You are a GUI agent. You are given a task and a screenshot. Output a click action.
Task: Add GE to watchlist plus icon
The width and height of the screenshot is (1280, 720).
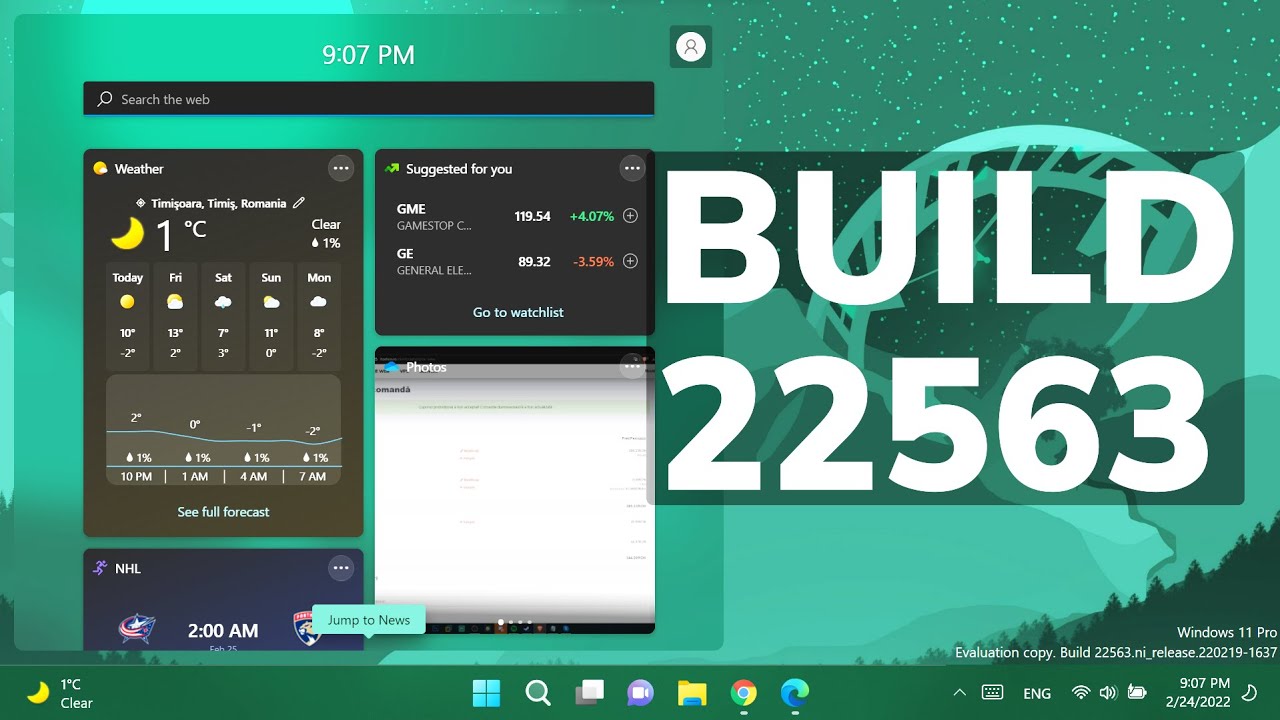(x=630, y=261)
